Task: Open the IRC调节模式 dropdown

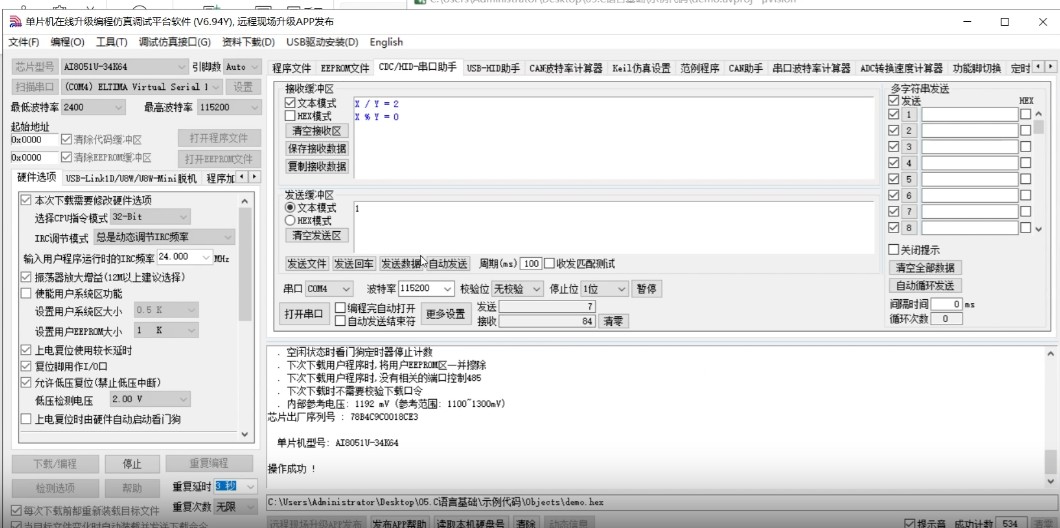Action: 164,237
